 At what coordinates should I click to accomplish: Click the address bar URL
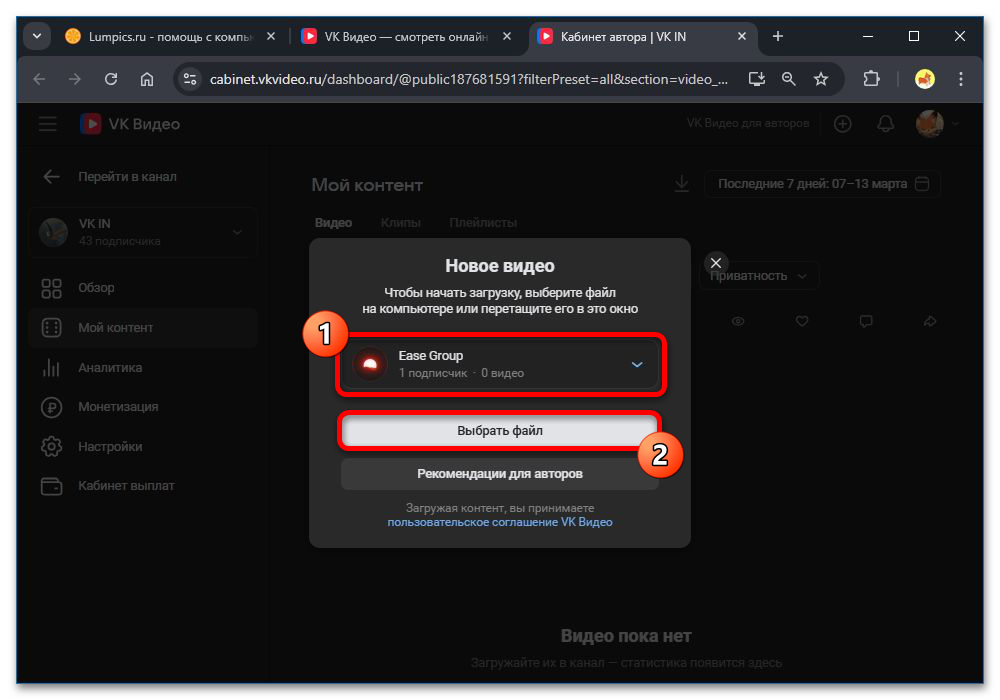(469, 79)
